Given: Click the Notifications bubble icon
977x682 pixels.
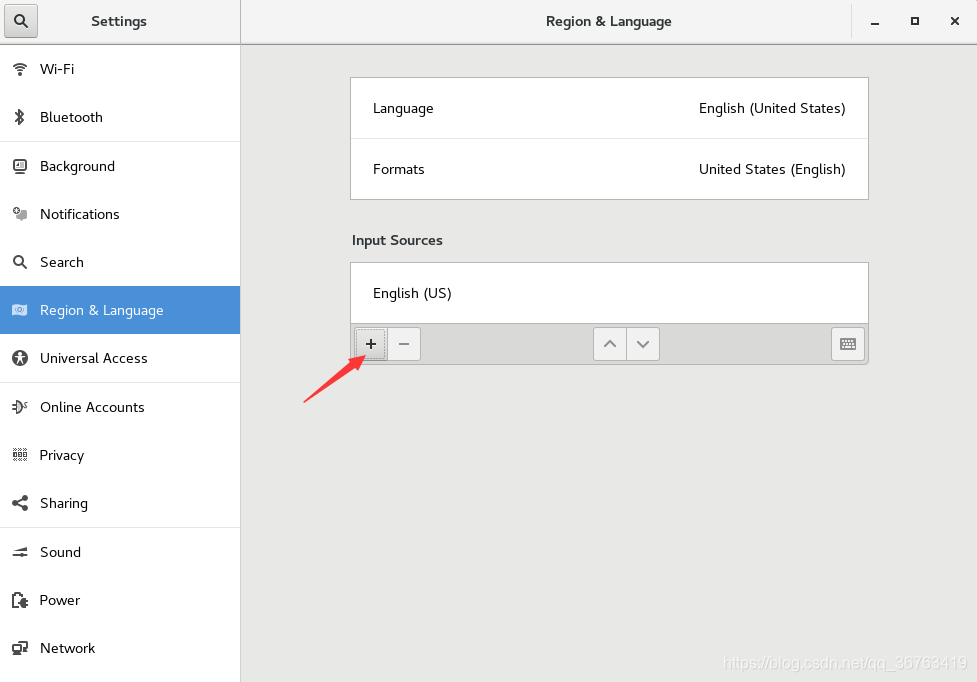Looking at the screenshot, I should coord(20,214).
